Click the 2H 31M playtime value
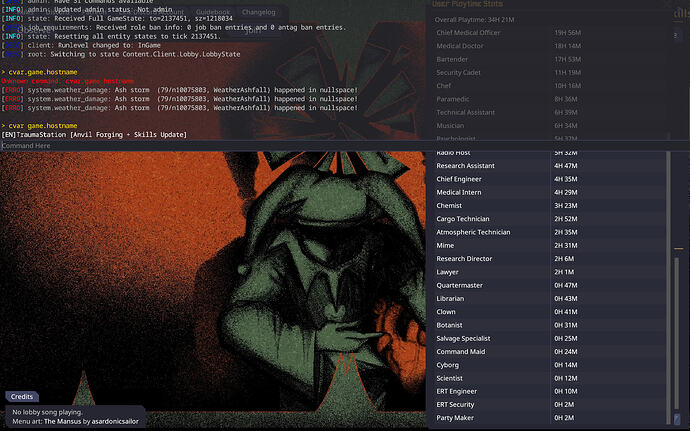The image size is (690, 431). tap(565, 245)
